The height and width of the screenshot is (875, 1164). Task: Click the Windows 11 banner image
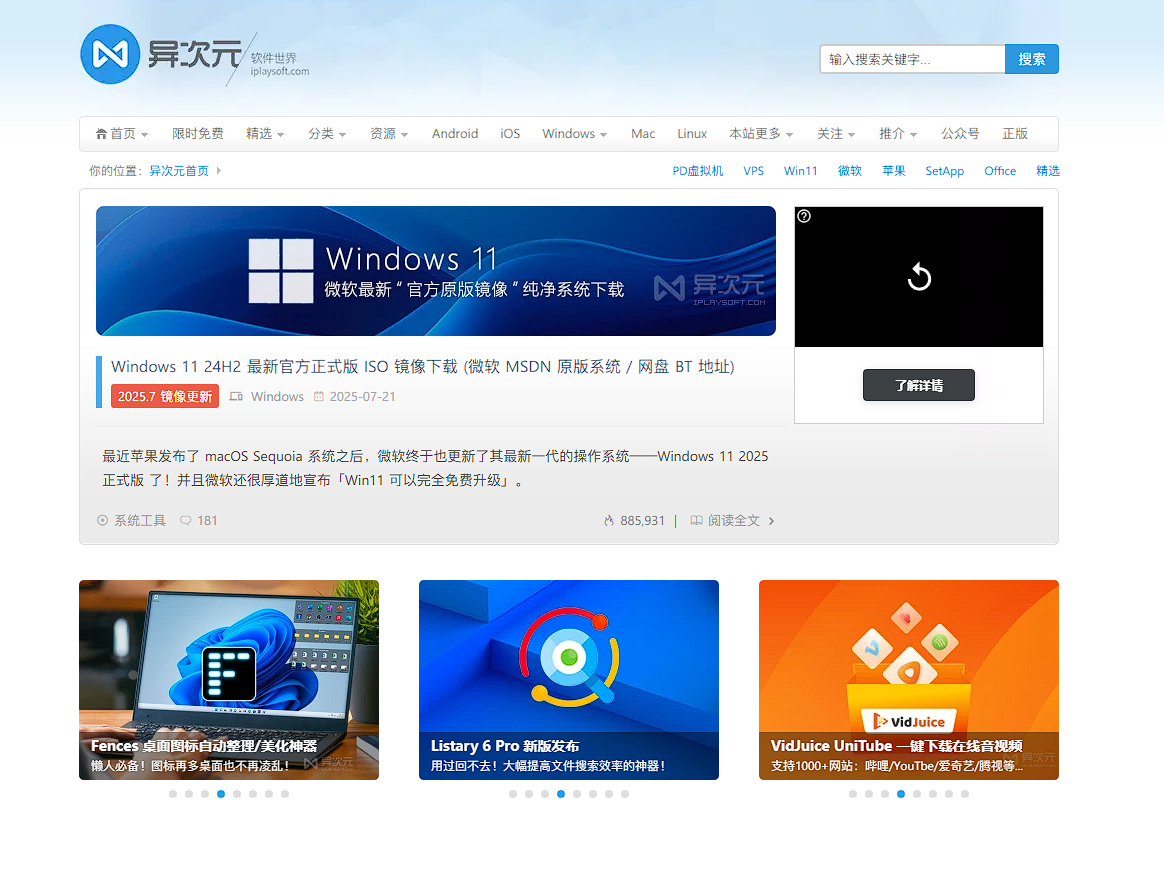tap(436, 271)
